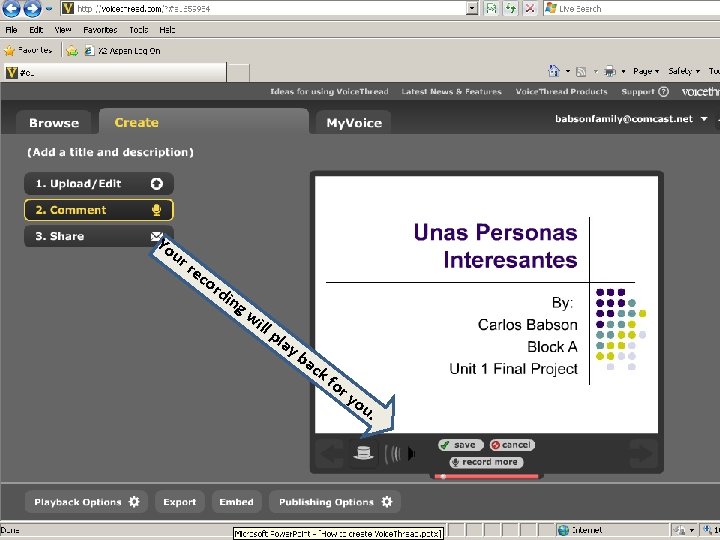Click the hat identity icon in player
The width and height of the screenshot is (720, 540).
(363, 453)
